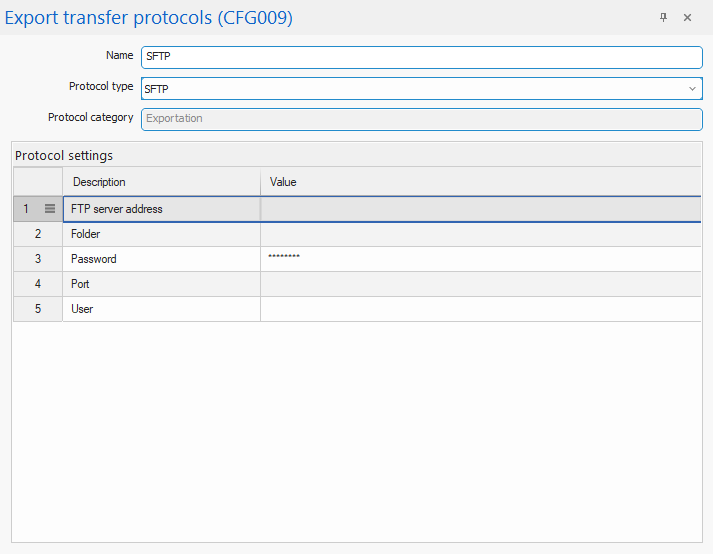Click the Protocol category field
Image resolution: width=713 pixels, height=554 pixels.
(421, 118)
